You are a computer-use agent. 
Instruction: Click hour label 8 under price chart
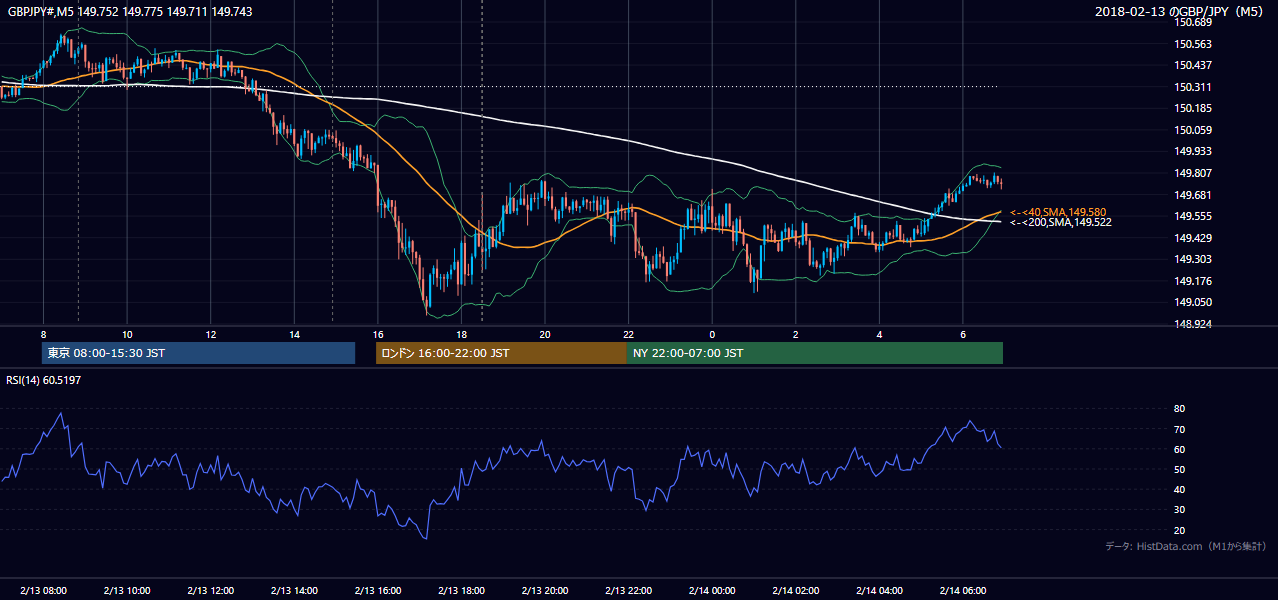(43, 334)
